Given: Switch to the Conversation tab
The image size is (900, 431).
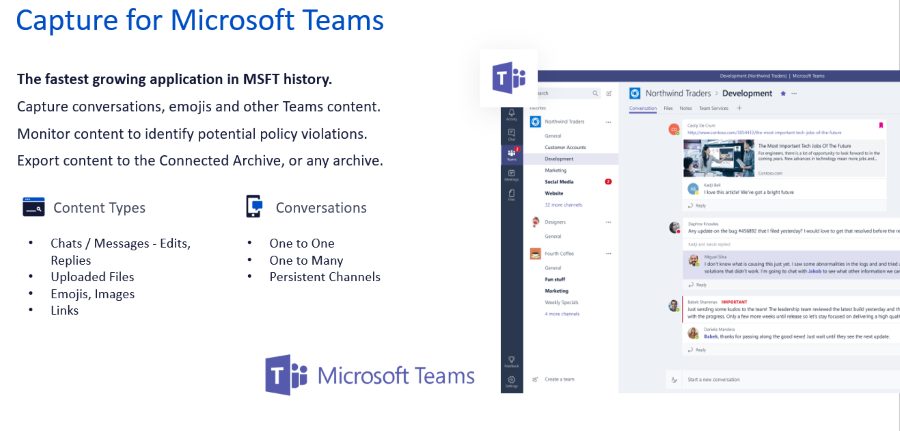Looking at the screenshot, I should (x=643, y=108).
